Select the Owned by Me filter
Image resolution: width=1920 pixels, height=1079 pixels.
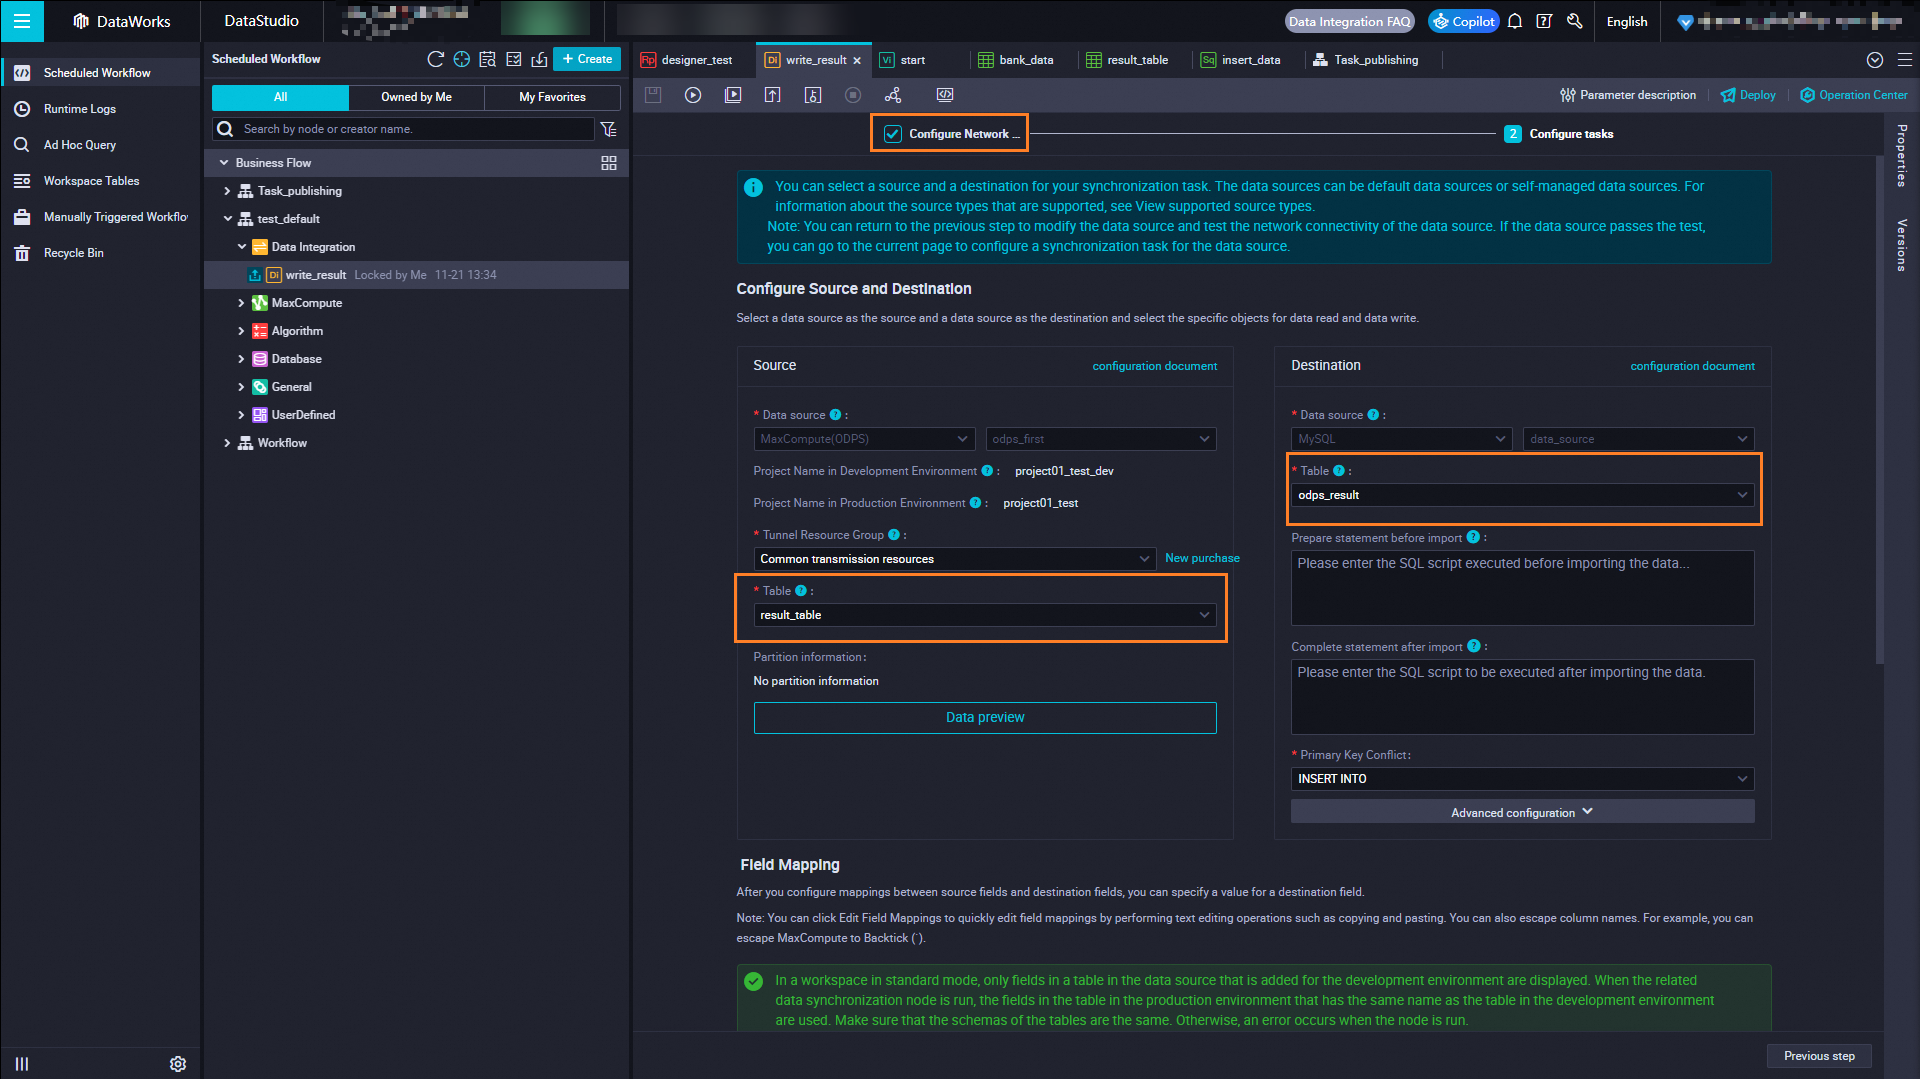(416, 97)
